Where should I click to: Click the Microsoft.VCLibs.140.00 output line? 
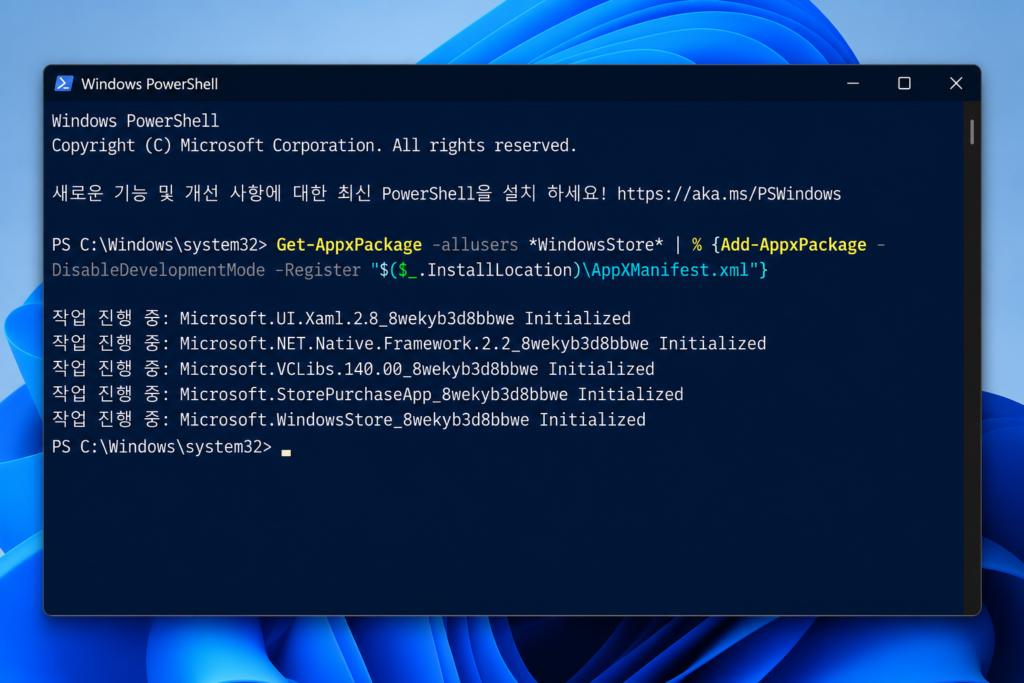pos(353,369)
